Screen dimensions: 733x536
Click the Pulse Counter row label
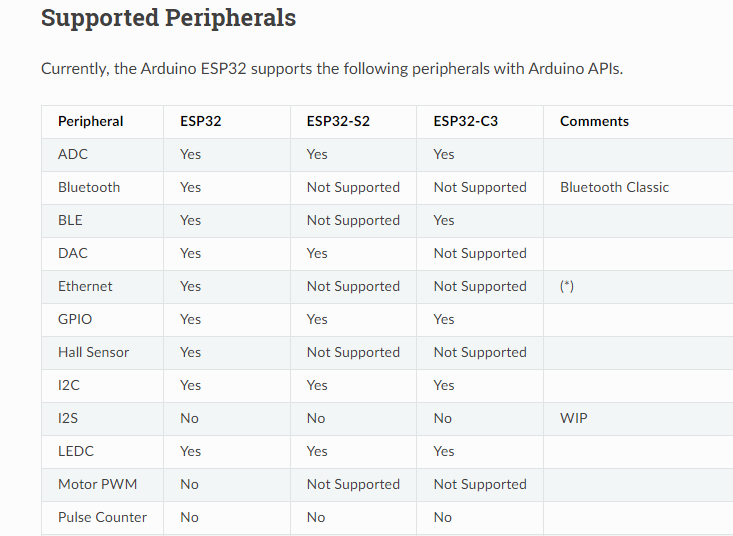102,517
